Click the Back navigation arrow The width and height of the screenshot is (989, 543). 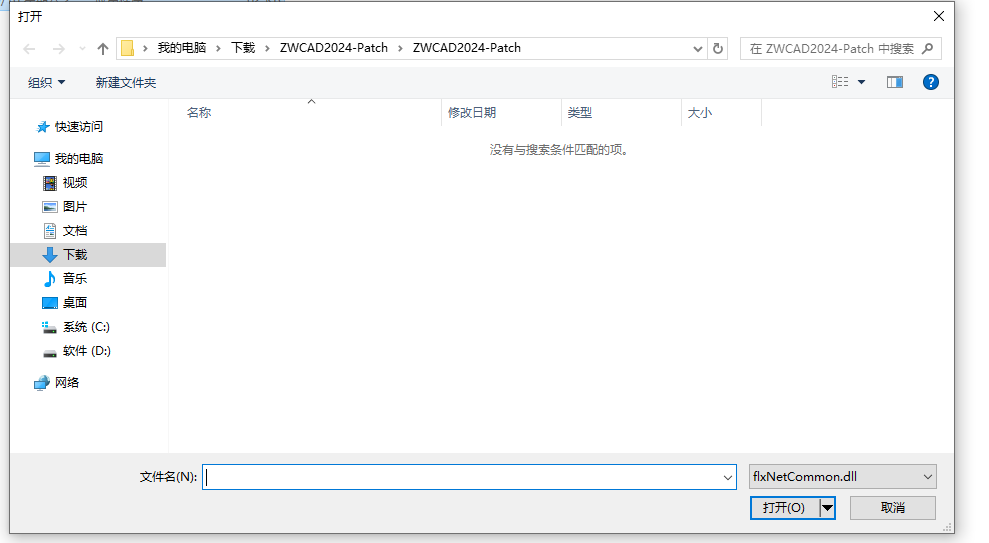(29, 48)
